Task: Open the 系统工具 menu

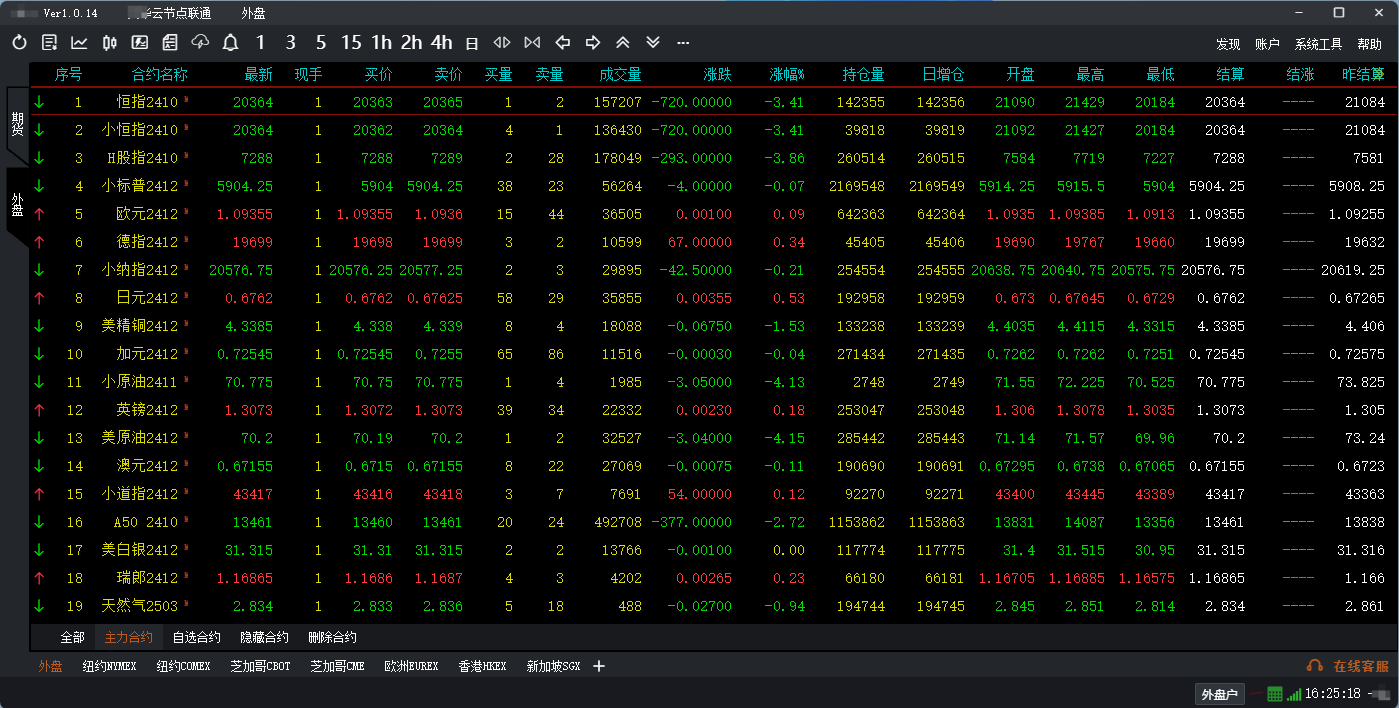Action: pos(1318,44)
